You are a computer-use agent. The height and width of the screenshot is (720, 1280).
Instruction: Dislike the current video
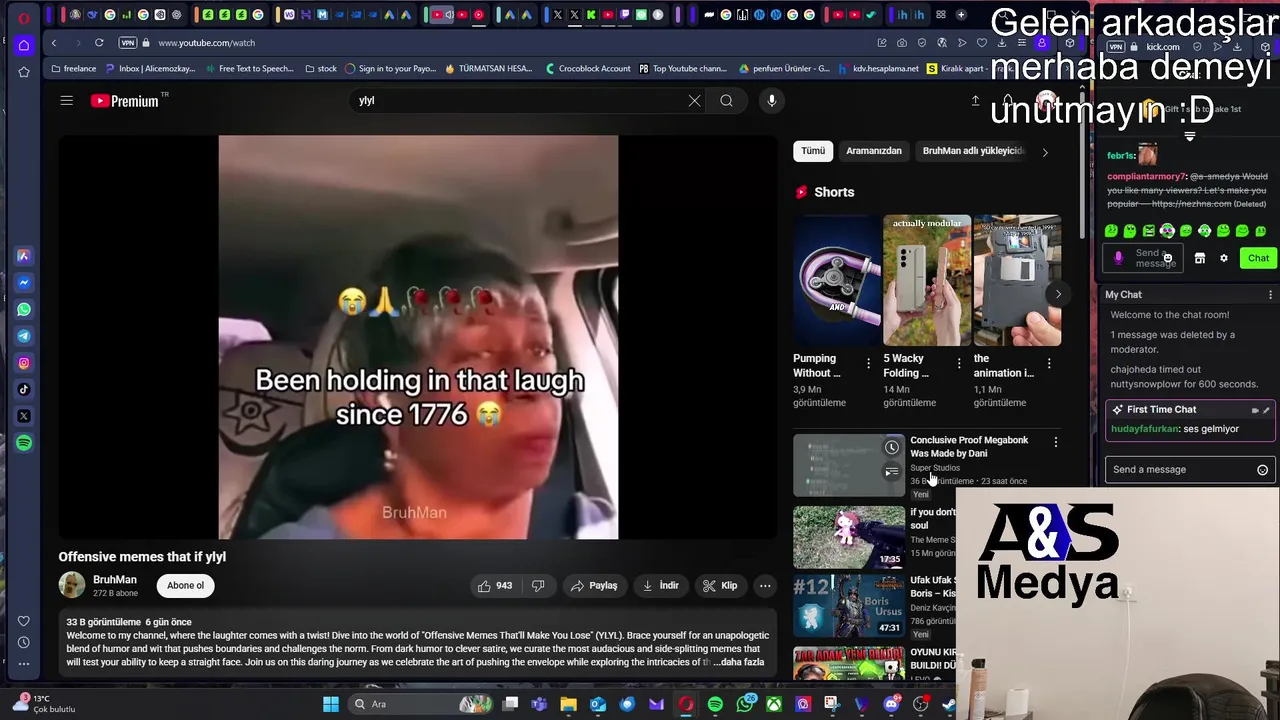[x=538, y=586]
